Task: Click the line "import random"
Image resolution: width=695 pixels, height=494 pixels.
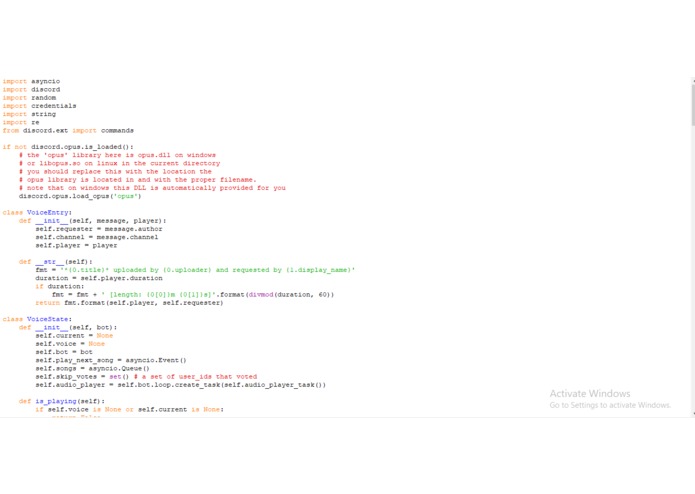Action: coord(29,98)
